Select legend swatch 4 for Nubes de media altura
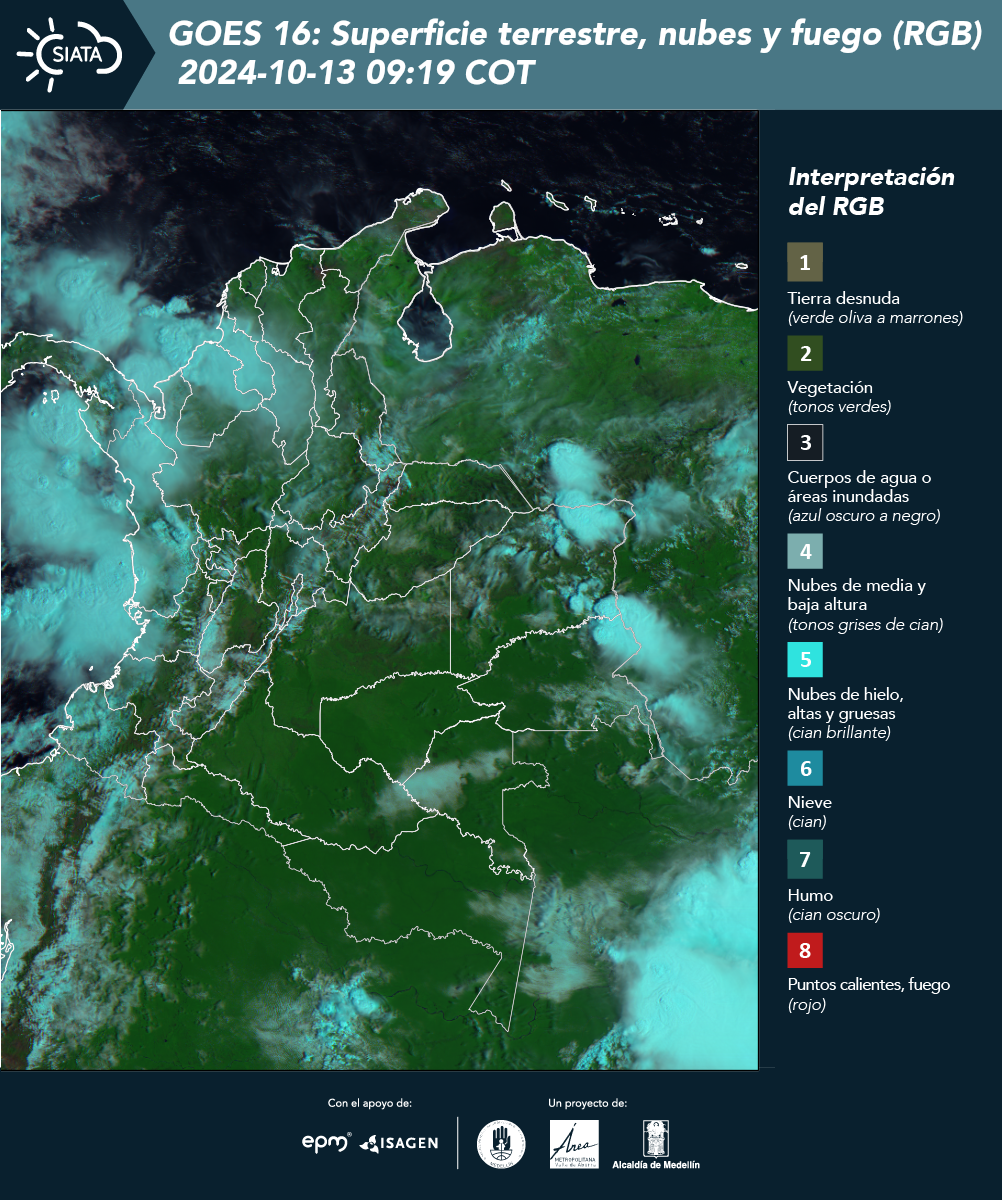 click(x=805, y=550)
